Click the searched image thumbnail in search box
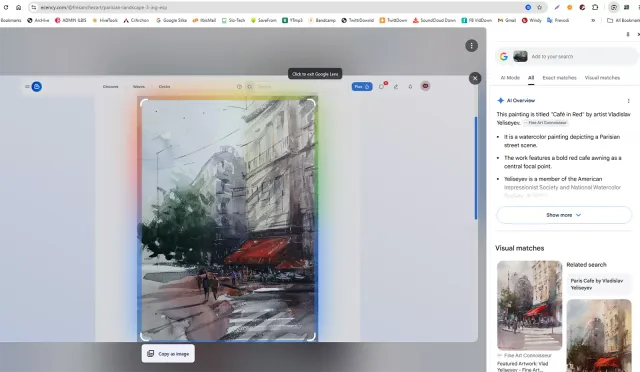 pos(520,56)
